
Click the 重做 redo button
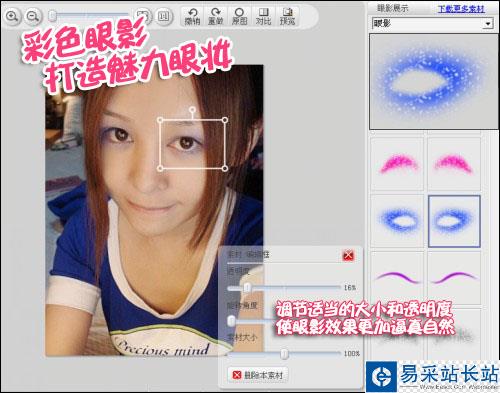(216, 16)
